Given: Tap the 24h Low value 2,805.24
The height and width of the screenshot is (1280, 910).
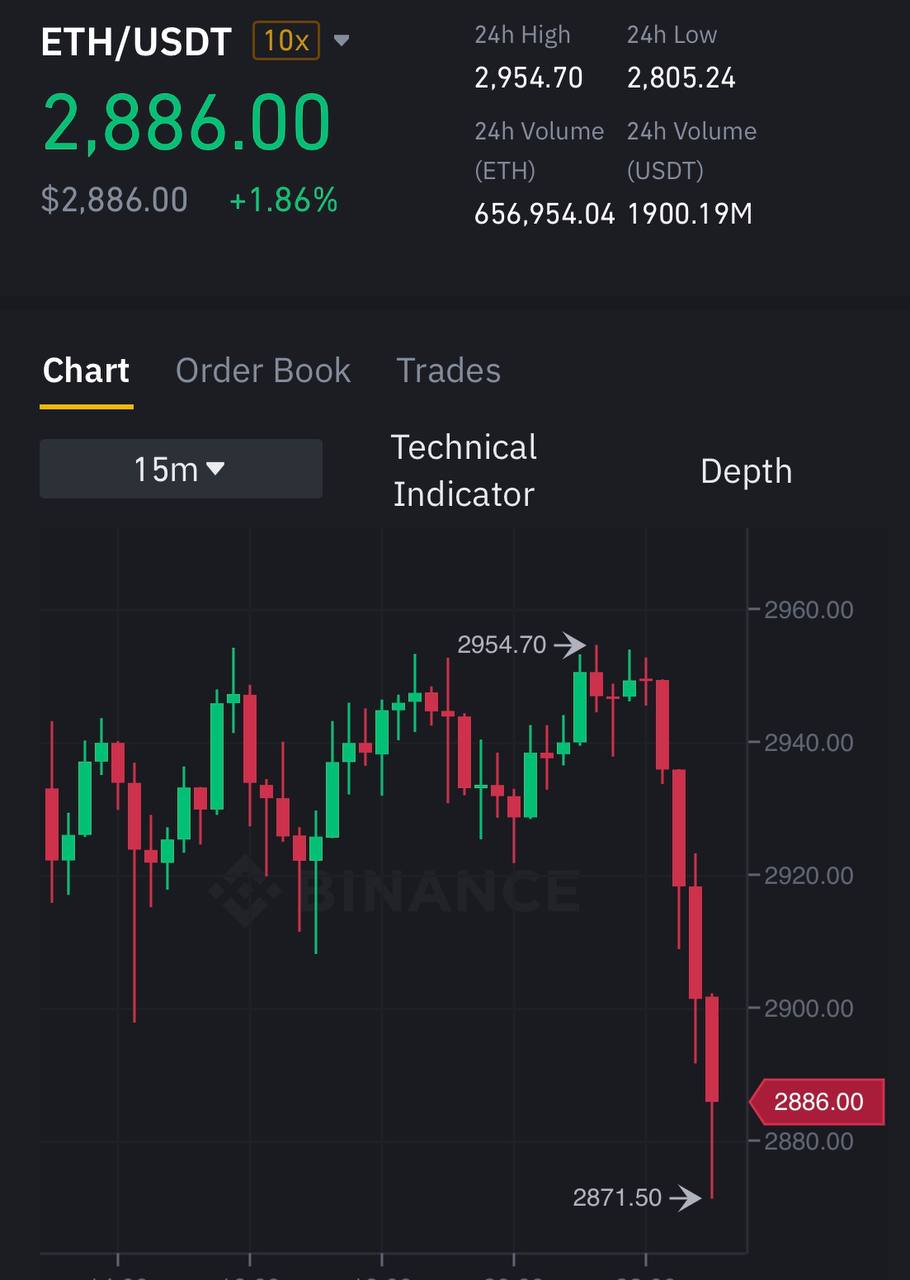Looking at the screenshot, I should [681, 78].
